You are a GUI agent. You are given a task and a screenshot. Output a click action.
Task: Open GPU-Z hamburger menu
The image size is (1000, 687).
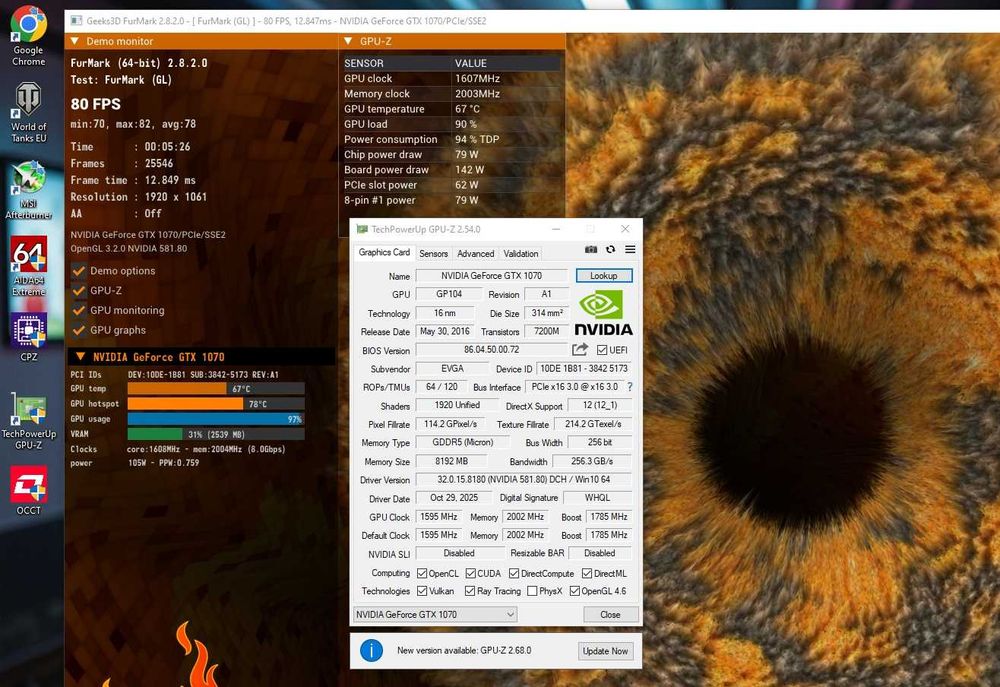click(630, 249)
